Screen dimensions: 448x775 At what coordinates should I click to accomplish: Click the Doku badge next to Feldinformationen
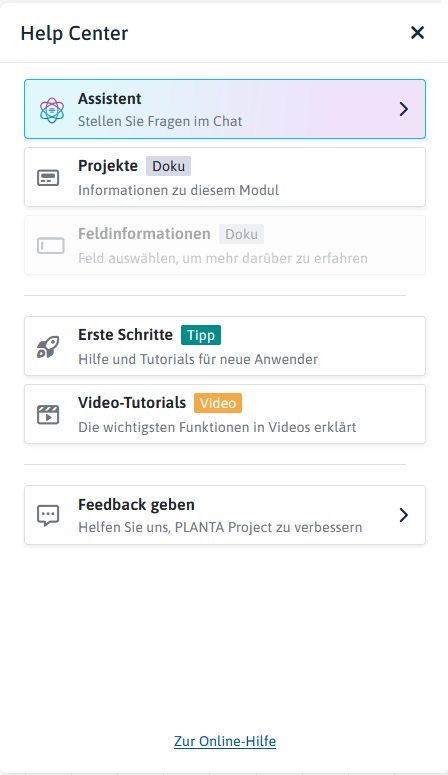[241, 234]
